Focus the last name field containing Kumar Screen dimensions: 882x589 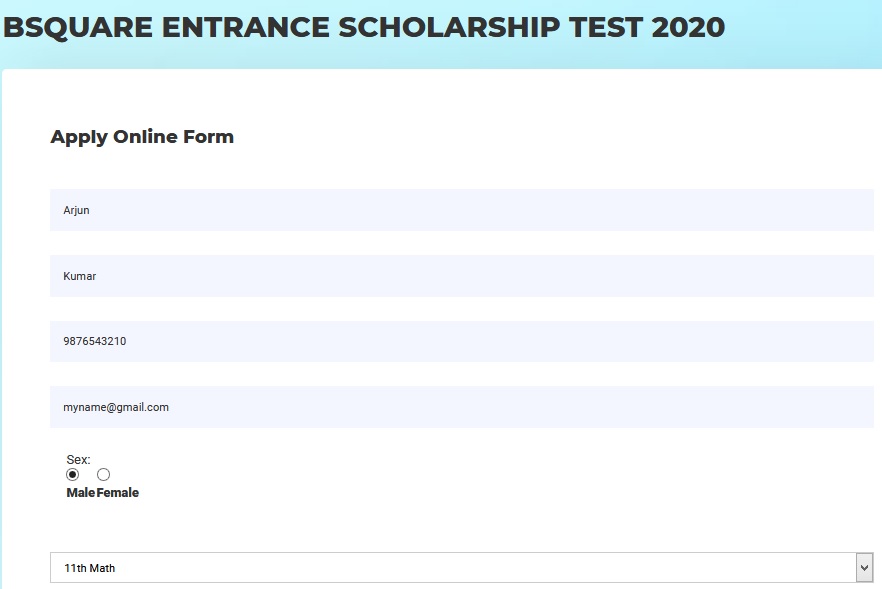[460, 276]
